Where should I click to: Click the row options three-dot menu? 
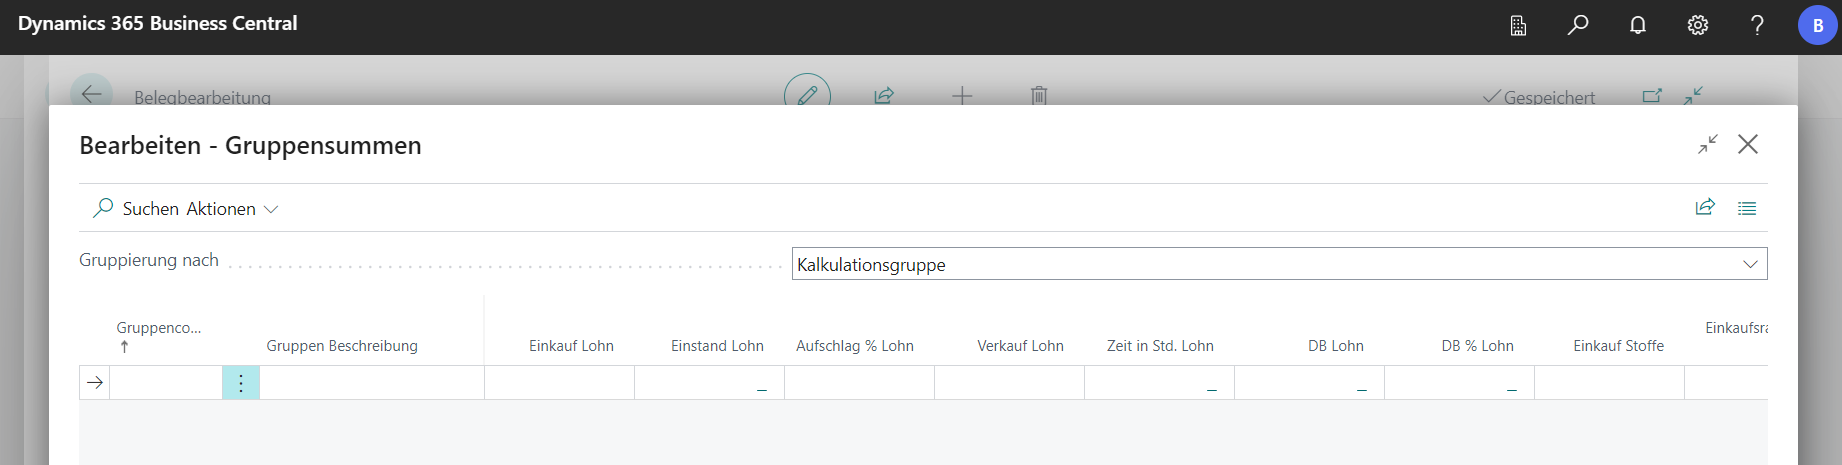tap(241, 383)
